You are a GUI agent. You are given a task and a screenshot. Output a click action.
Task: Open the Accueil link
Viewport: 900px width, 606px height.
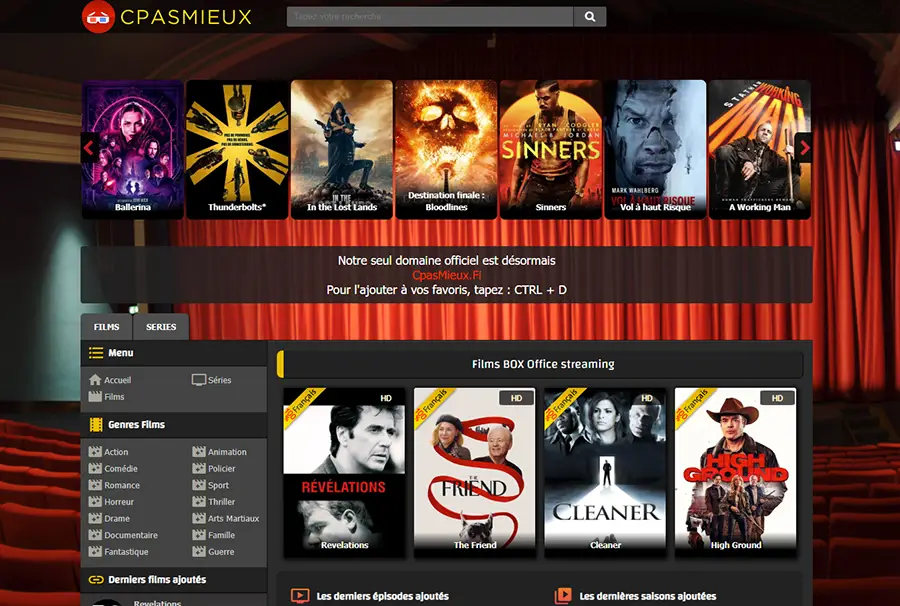point(118,380)
